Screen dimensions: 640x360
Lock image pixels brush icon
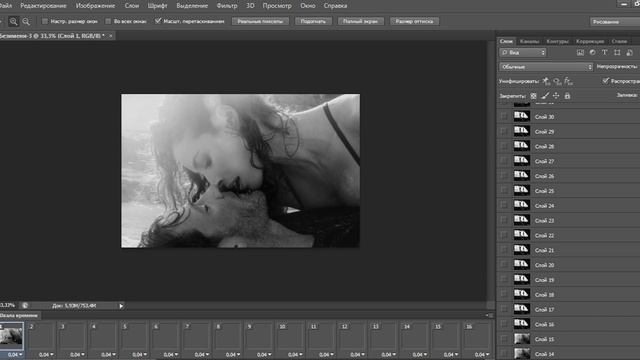(545, 96)
